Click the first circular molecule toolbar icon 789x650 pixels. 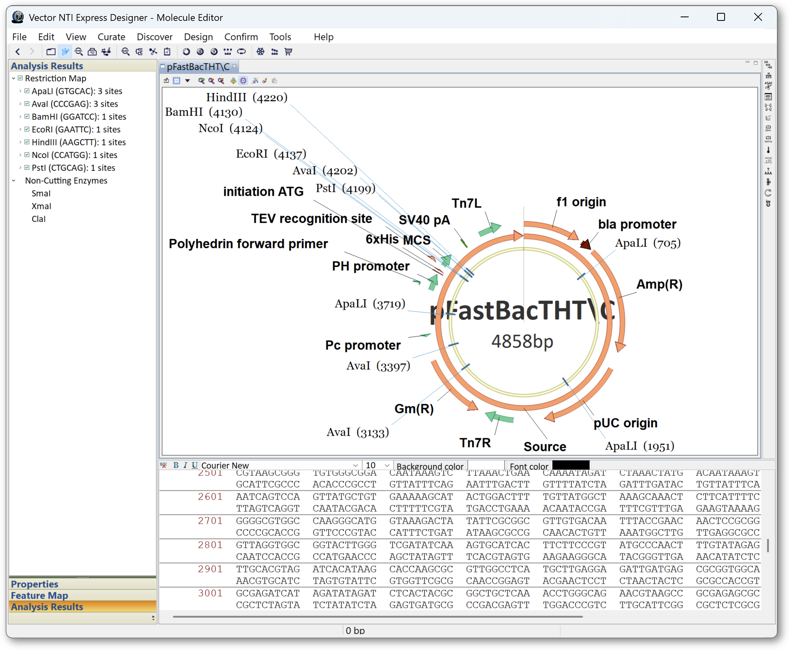click(x=186, y=51)
